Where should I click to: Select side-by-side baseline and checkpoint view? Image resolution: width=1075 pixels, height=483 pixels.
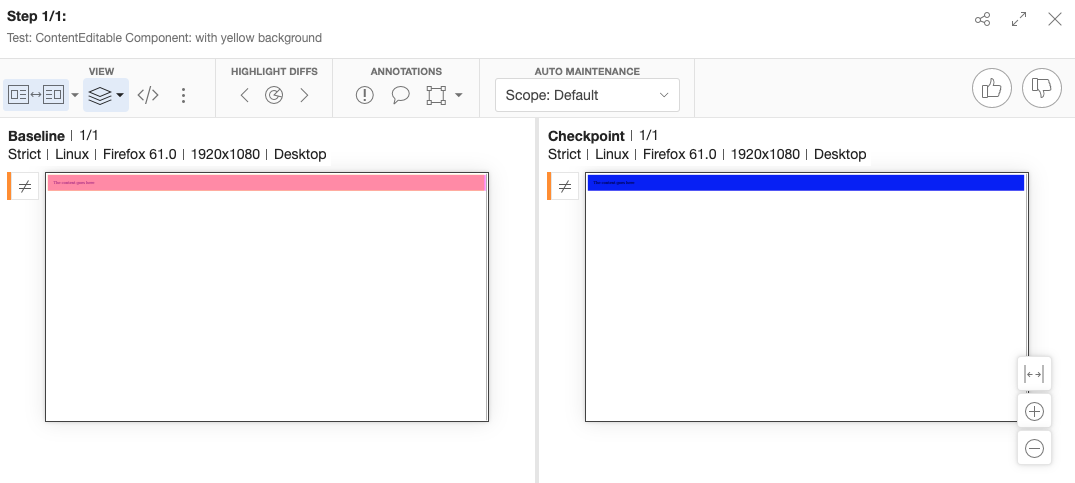click(36, 95)
